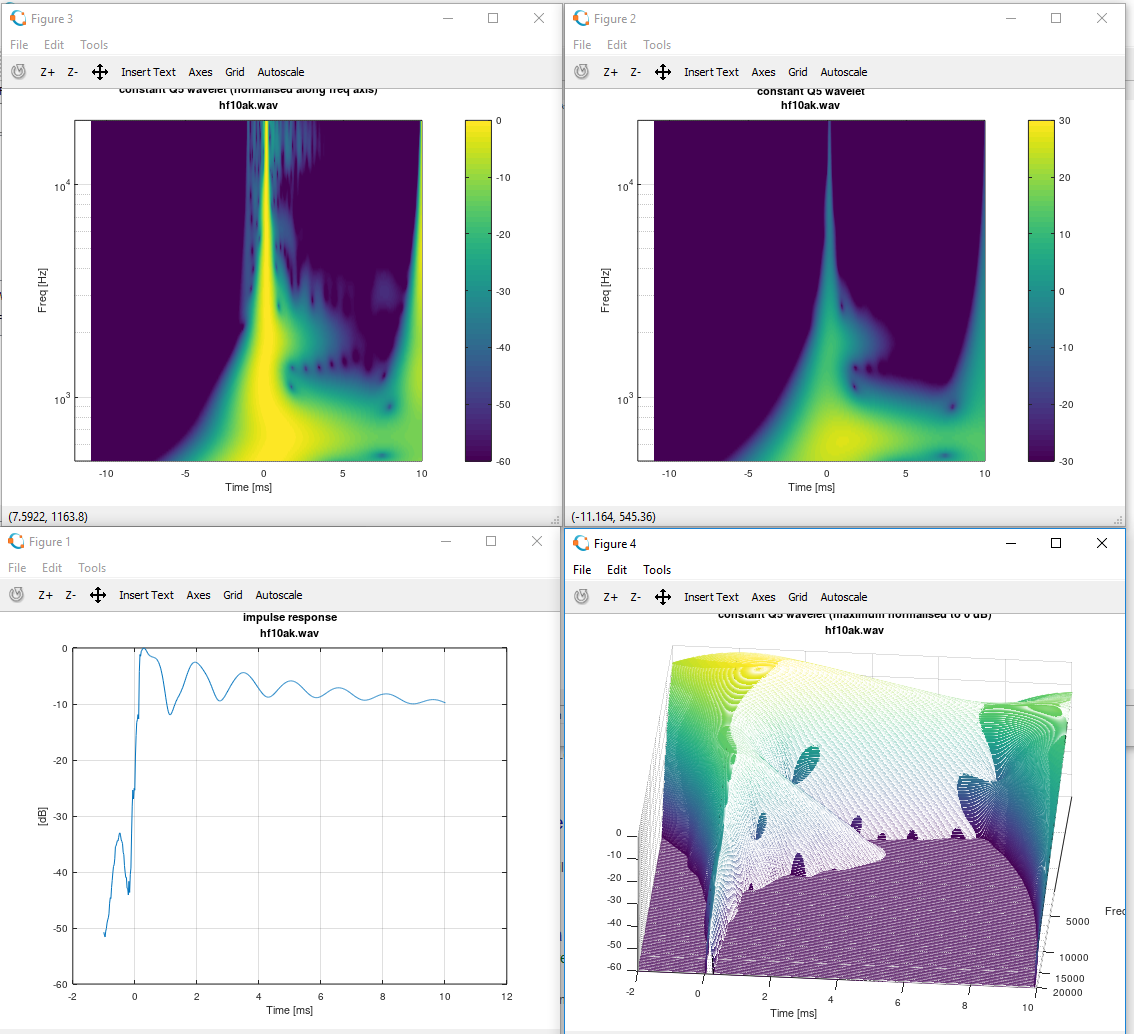The height and width of the screenshot is (1034, 1134).
Task: Click the rotate icon in Figure 4 toolbar
Action: 581,597
